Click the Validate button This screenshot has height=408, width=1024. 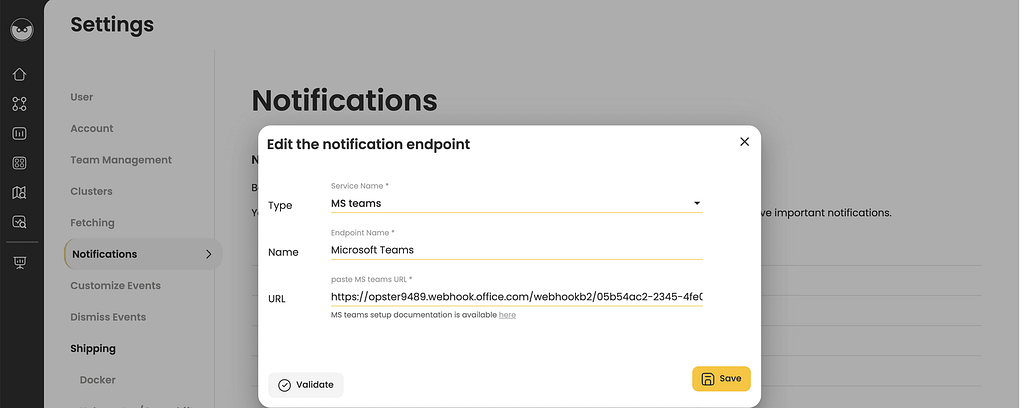306,385
